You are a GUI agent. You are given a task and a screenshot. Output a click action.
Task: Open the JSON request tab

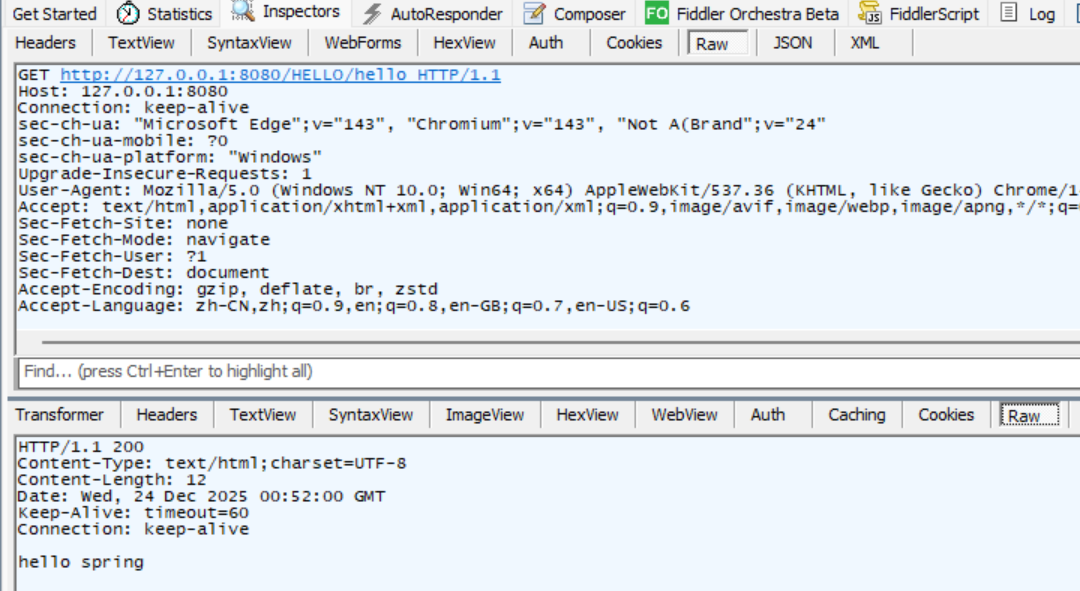pos(792,43)
